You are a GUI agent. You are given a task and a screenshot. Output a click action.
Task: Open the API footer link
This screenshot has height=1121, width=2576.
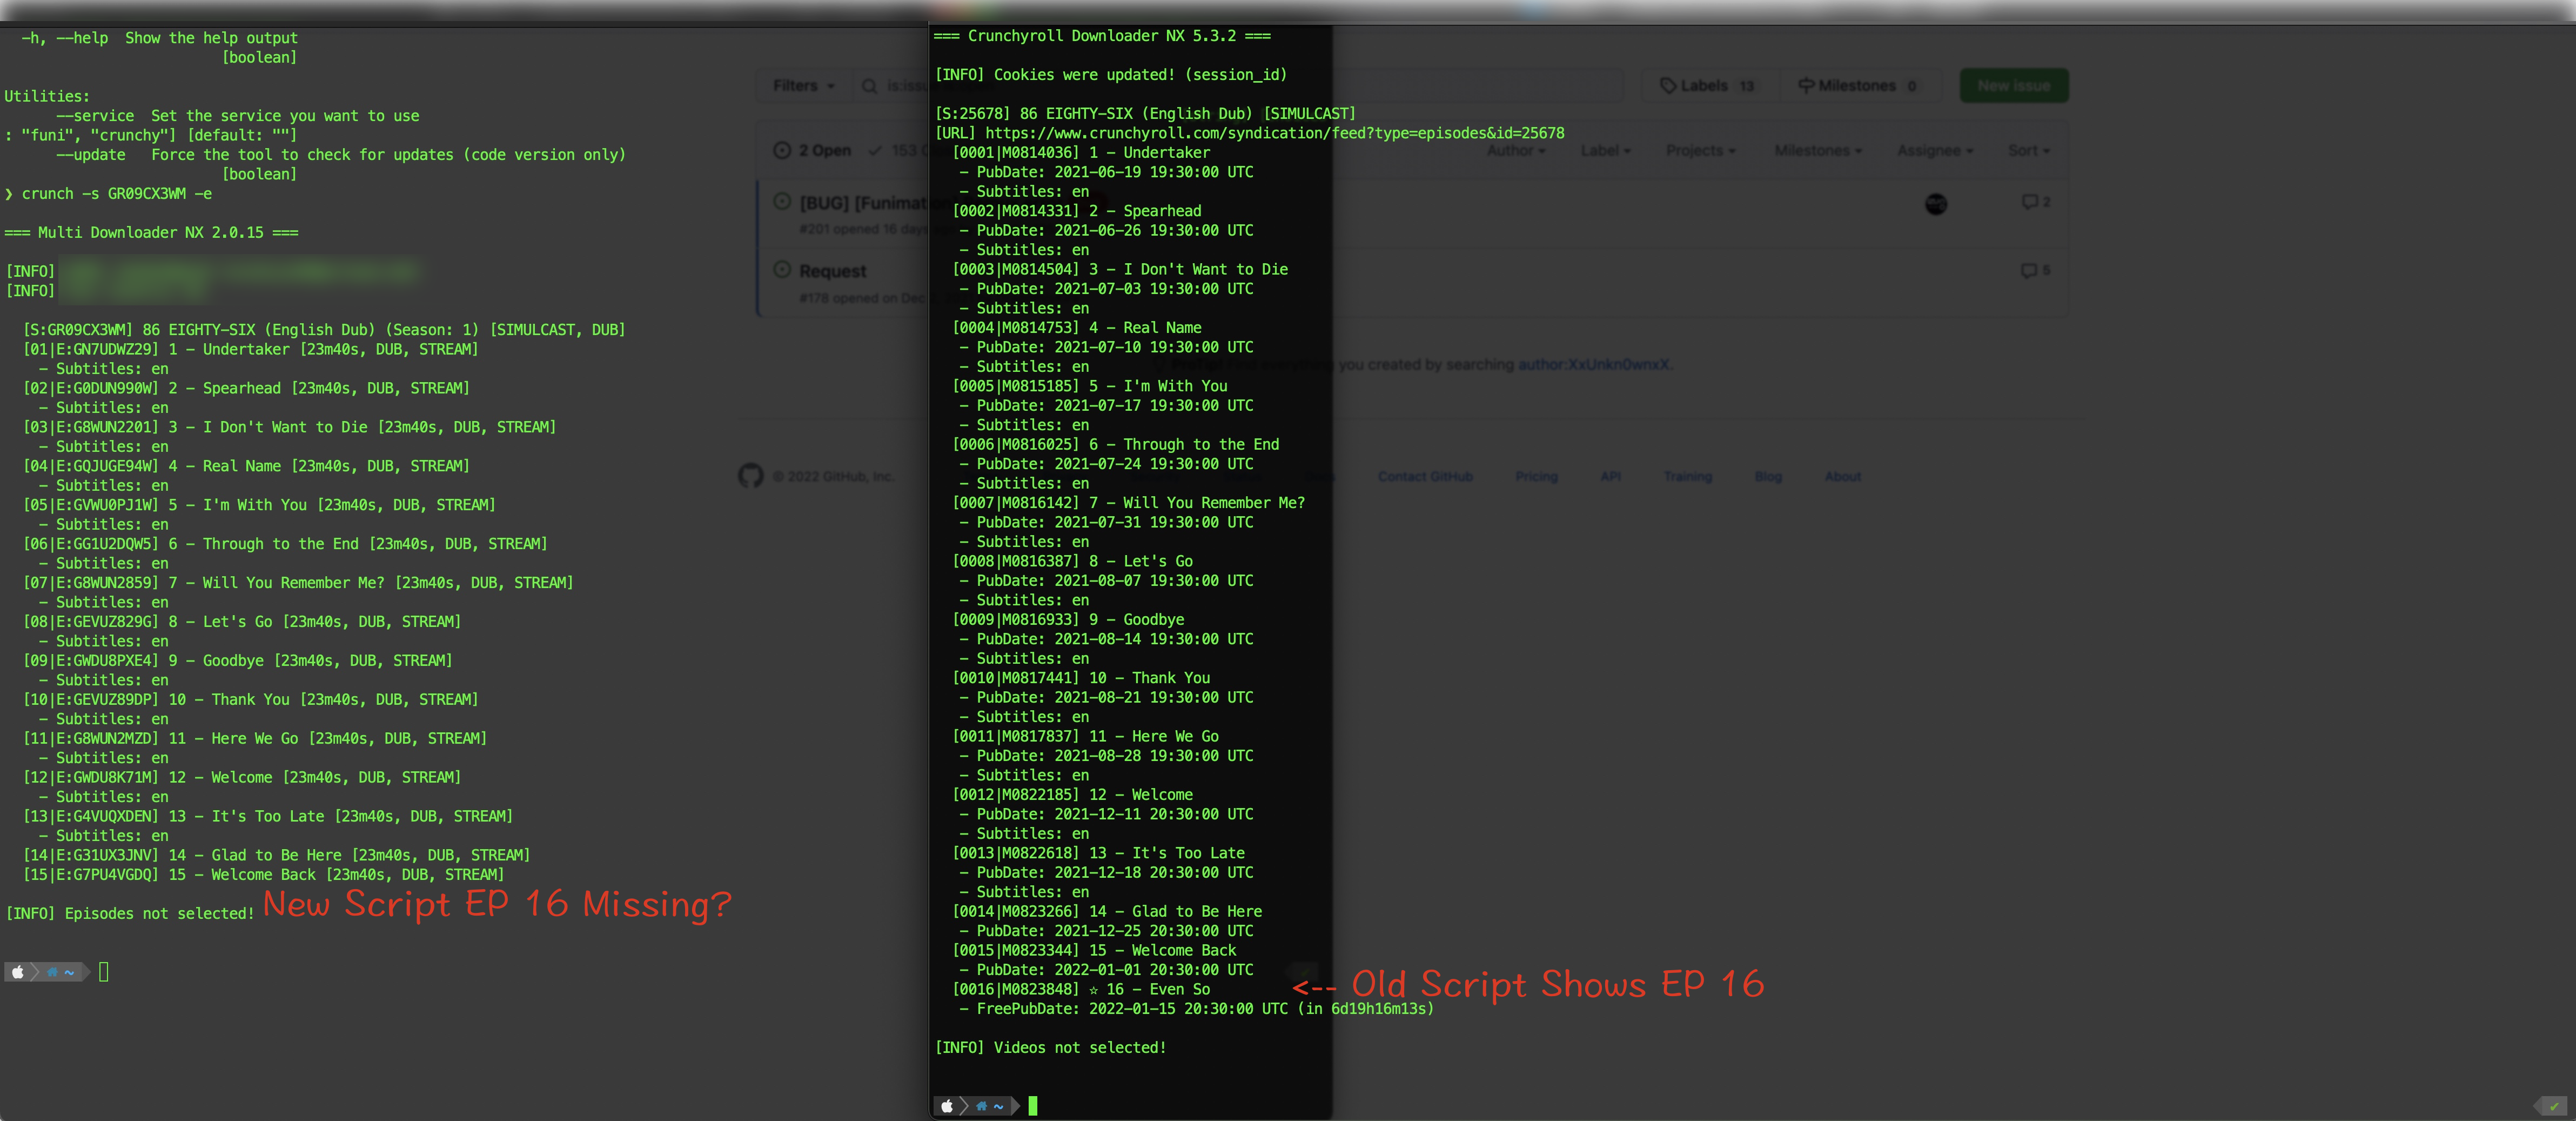(1610, 477)
